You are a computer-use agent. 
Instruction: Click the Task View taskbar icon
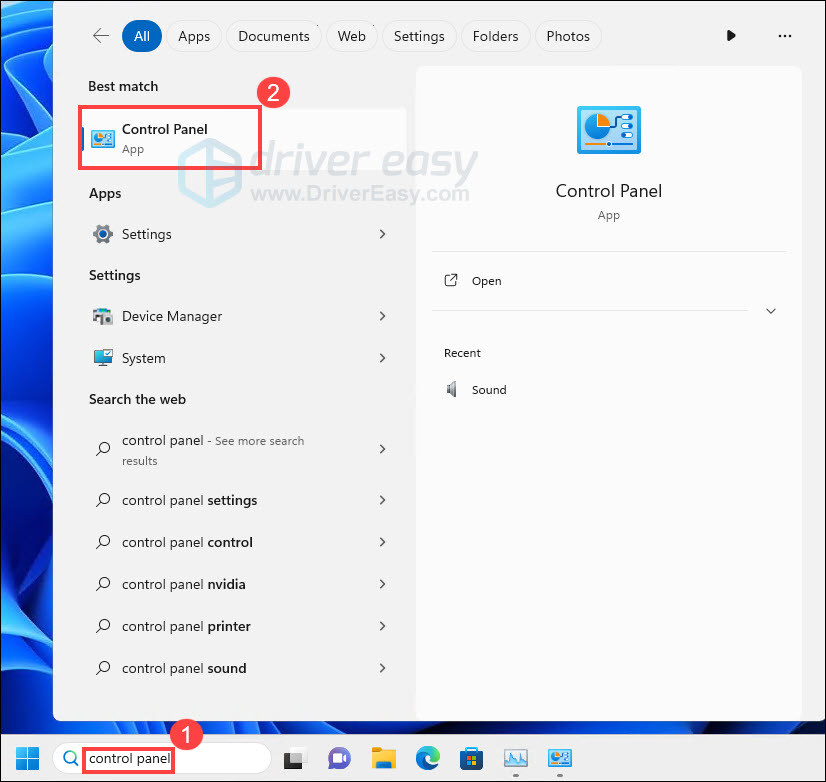coord(296,758)
